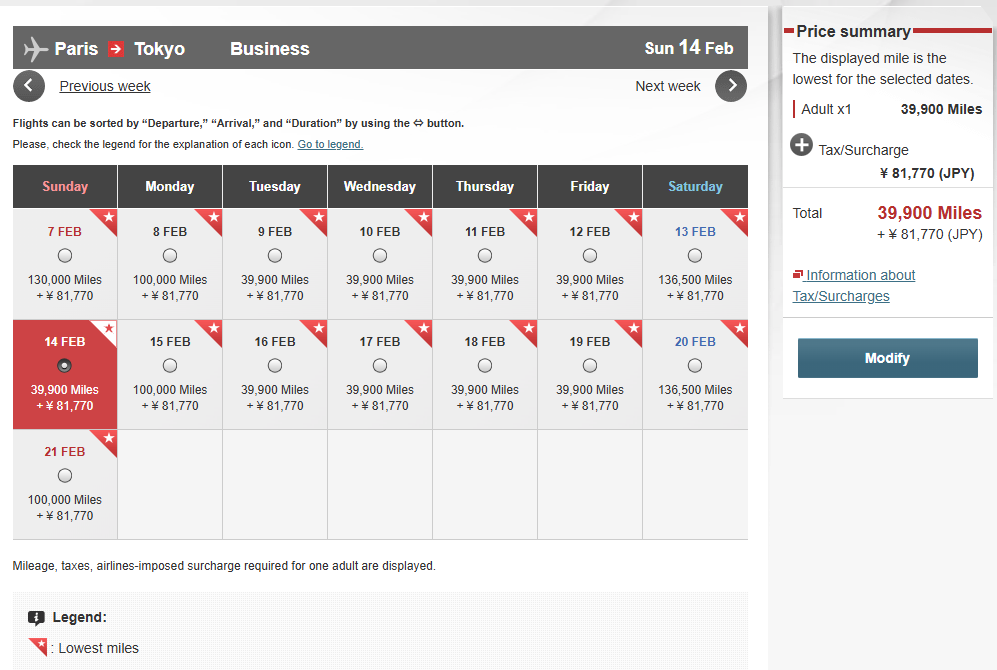Click the Legend info icon
Image resolution: width=997 pixels, height=670 pixels.
point(36,617)
